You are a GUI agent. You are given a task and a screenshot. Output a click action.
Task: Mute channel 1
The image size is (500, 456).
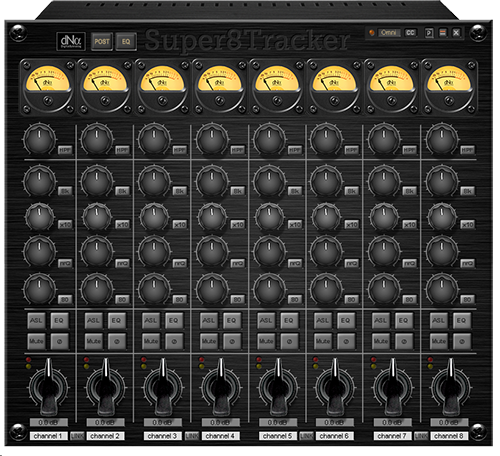(x=36, y=341)
